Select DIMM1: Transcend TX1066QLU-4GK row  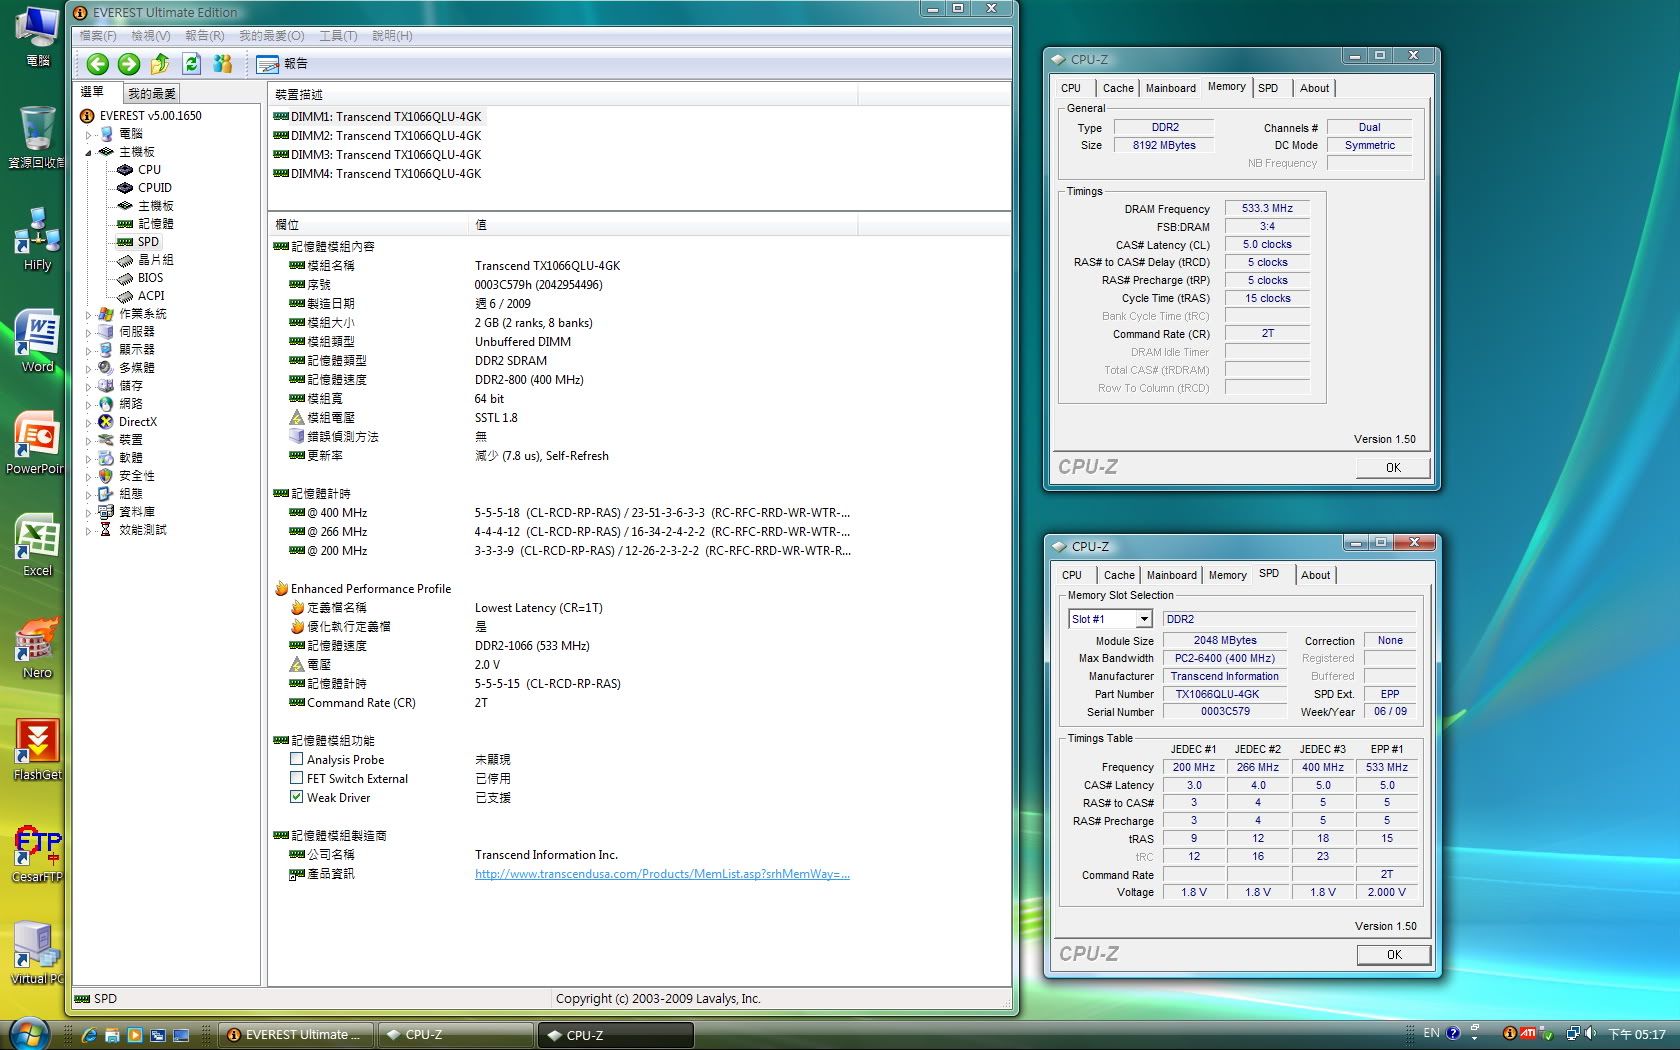[378, 117]
